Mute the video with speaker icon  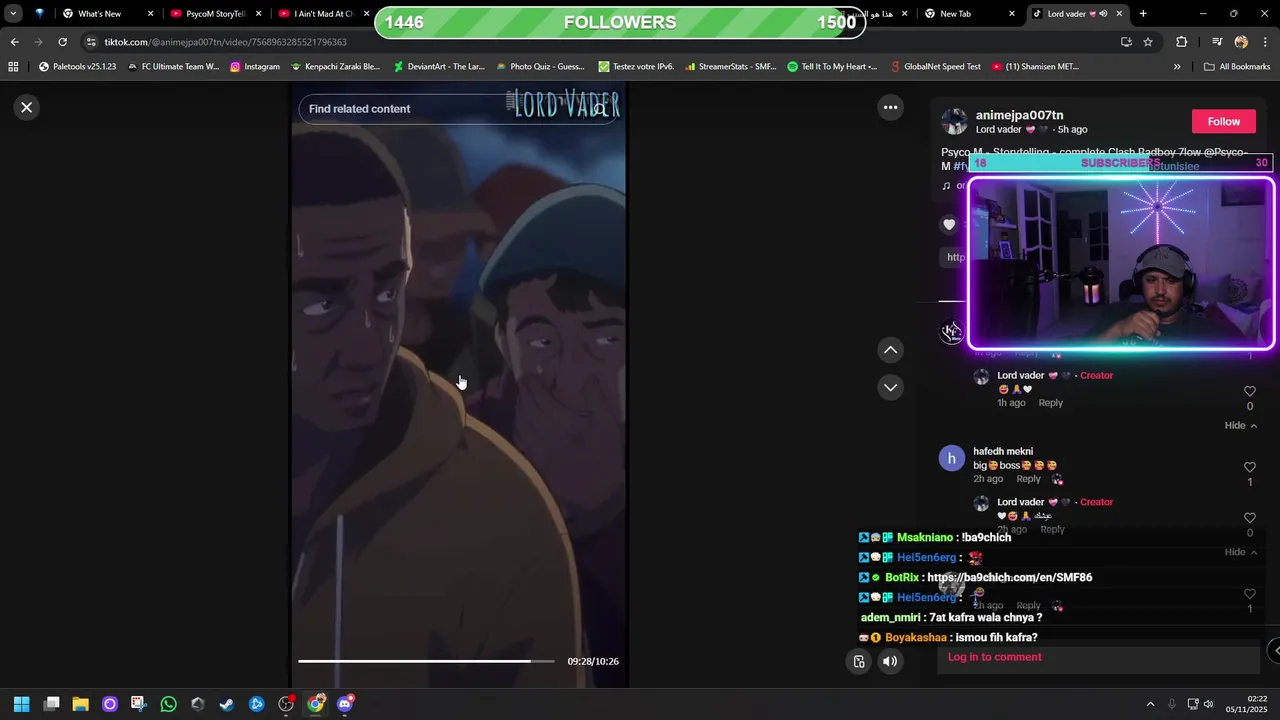point(890,661)
